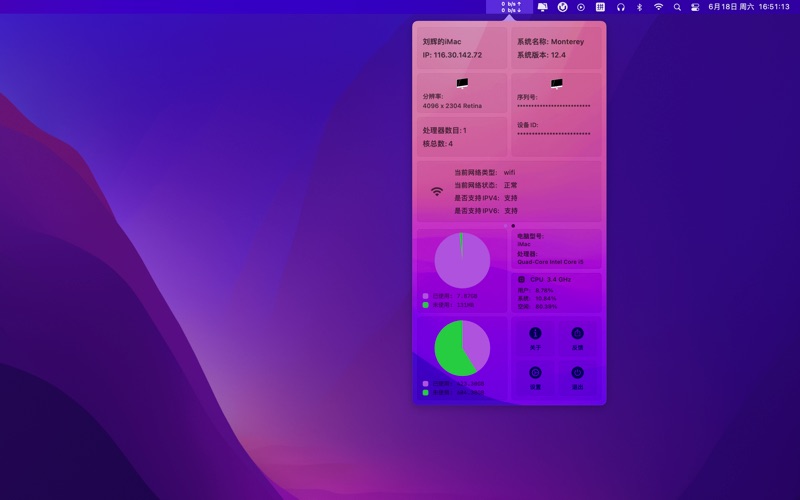
Task: Click the memory usage pie chart
Action: pos(462,261)
